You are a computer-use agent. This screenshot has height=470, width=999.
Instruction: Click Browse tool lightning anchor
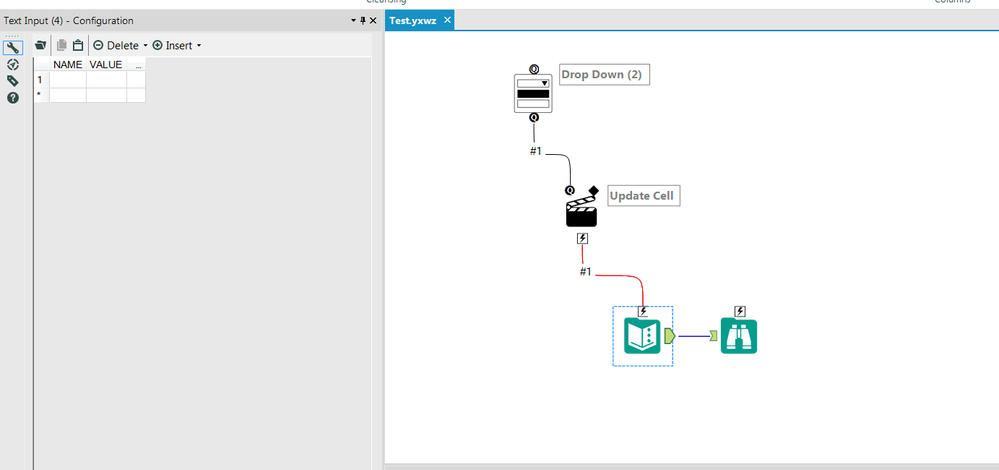pos(740,311)
